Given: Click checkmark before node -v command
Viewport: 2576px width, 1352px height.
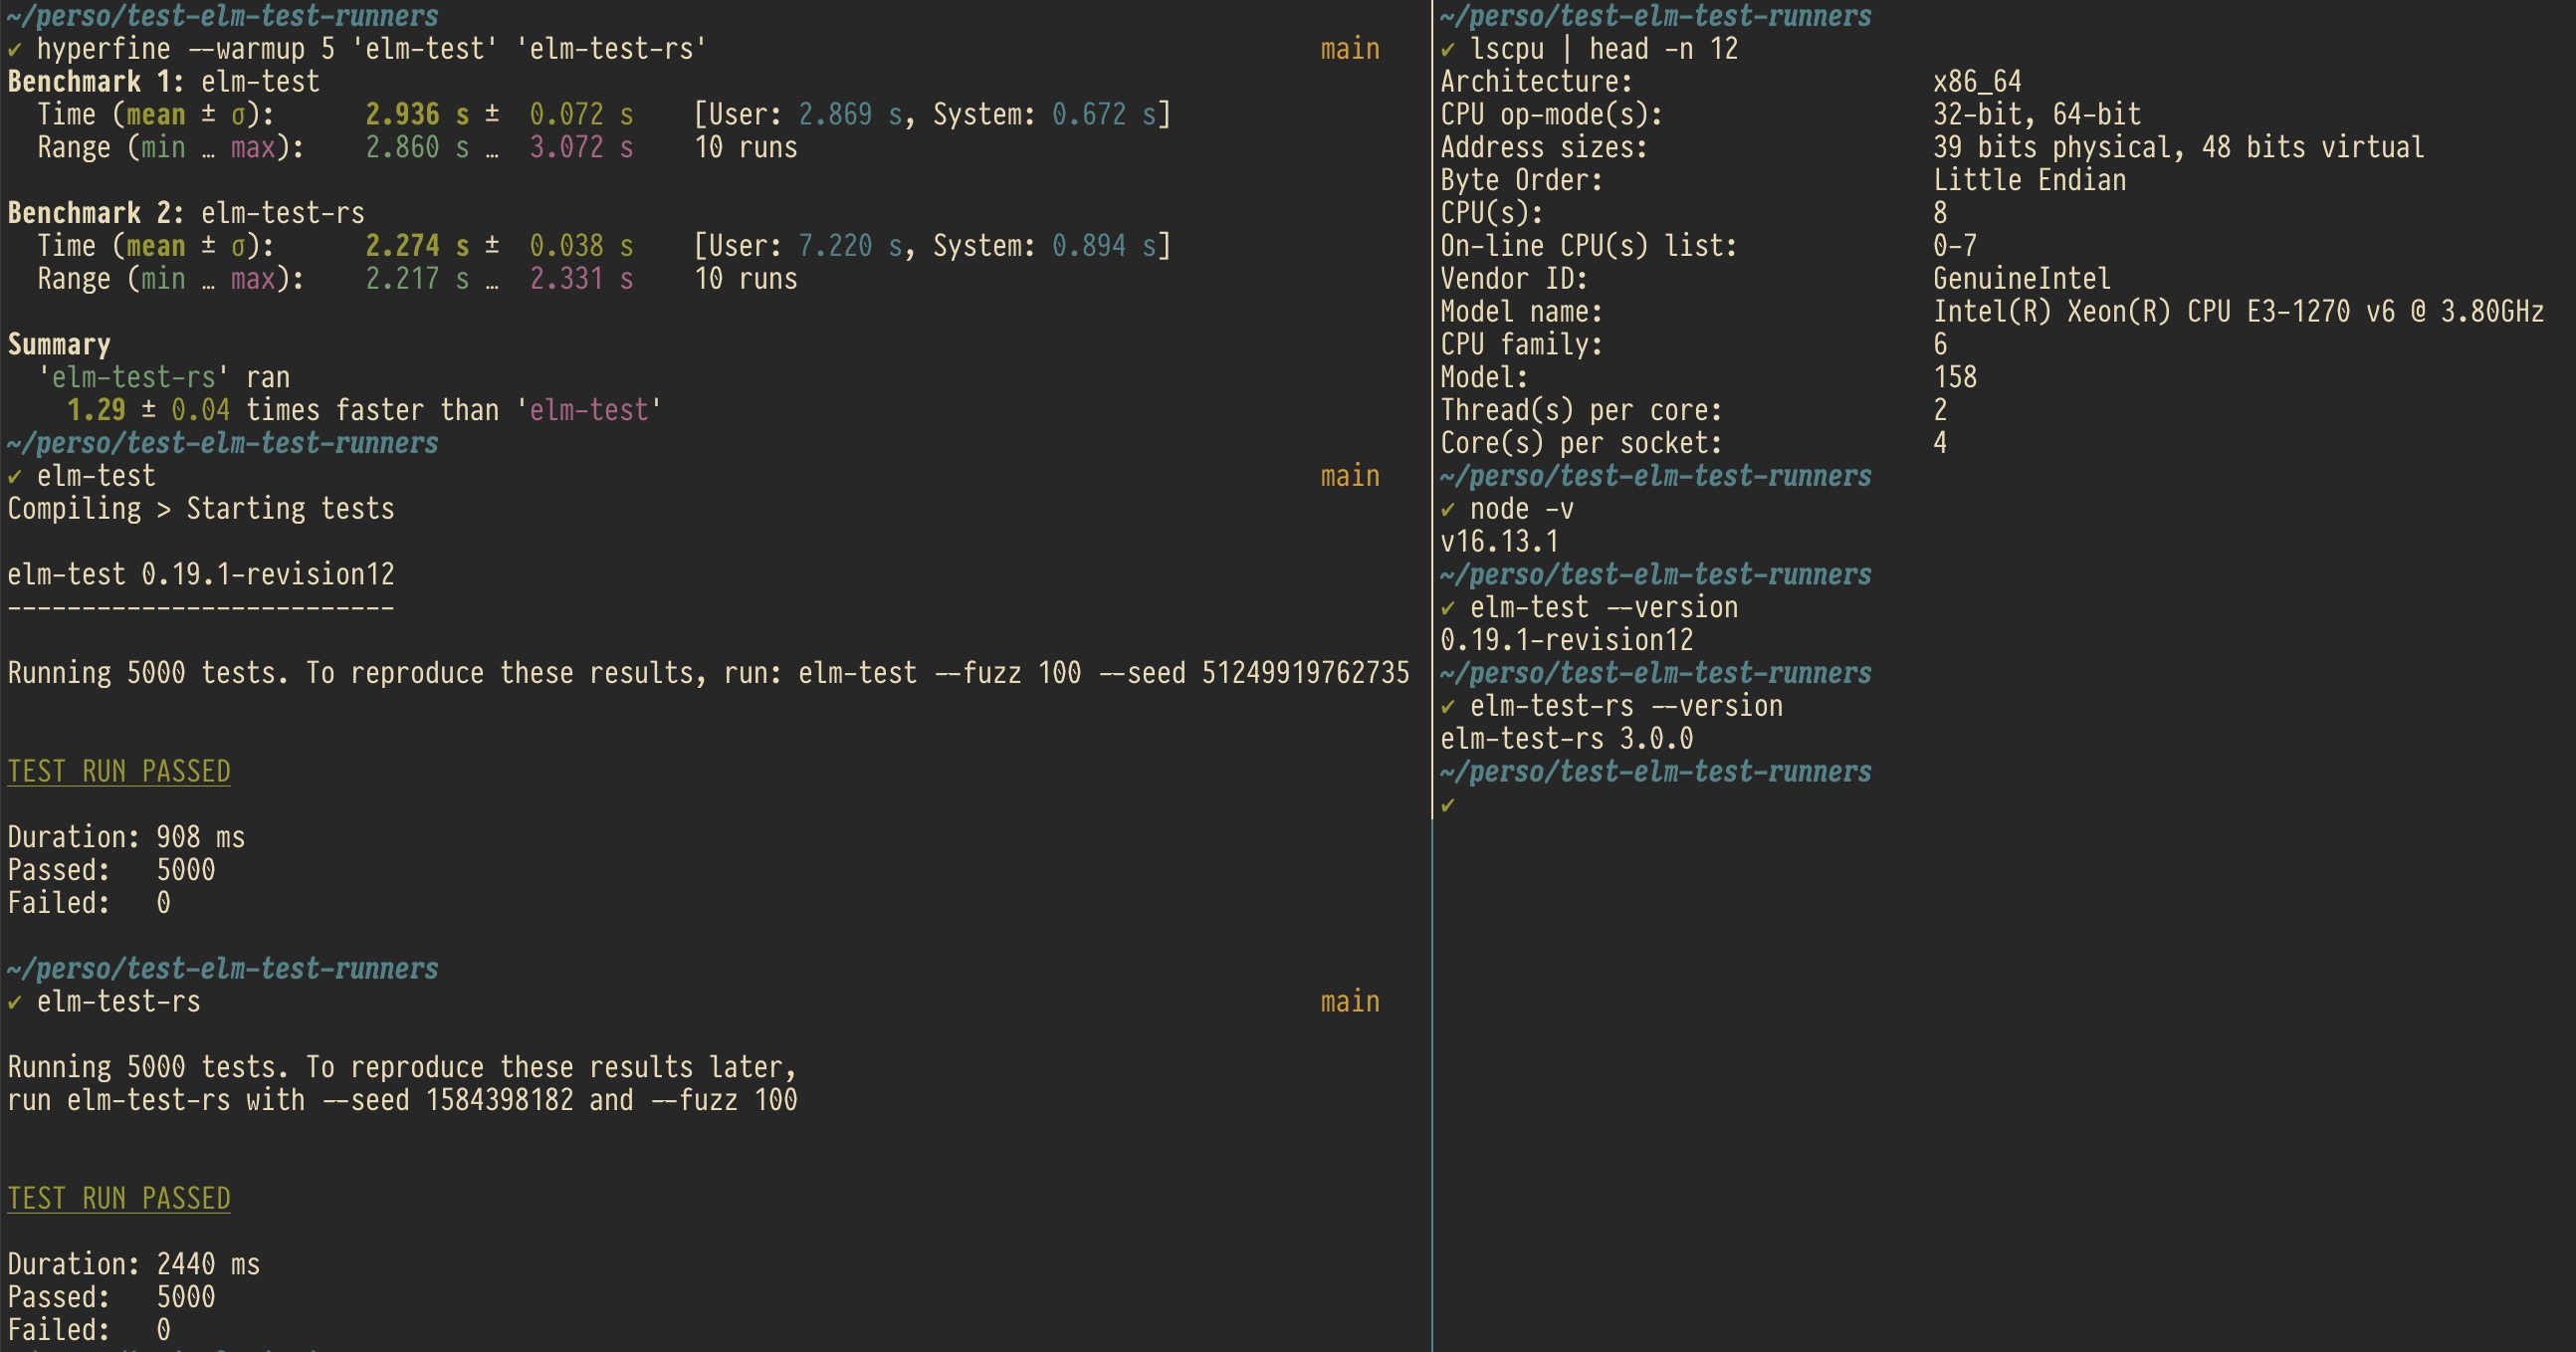Looking at the screenshot, I should coord(1447,510).
